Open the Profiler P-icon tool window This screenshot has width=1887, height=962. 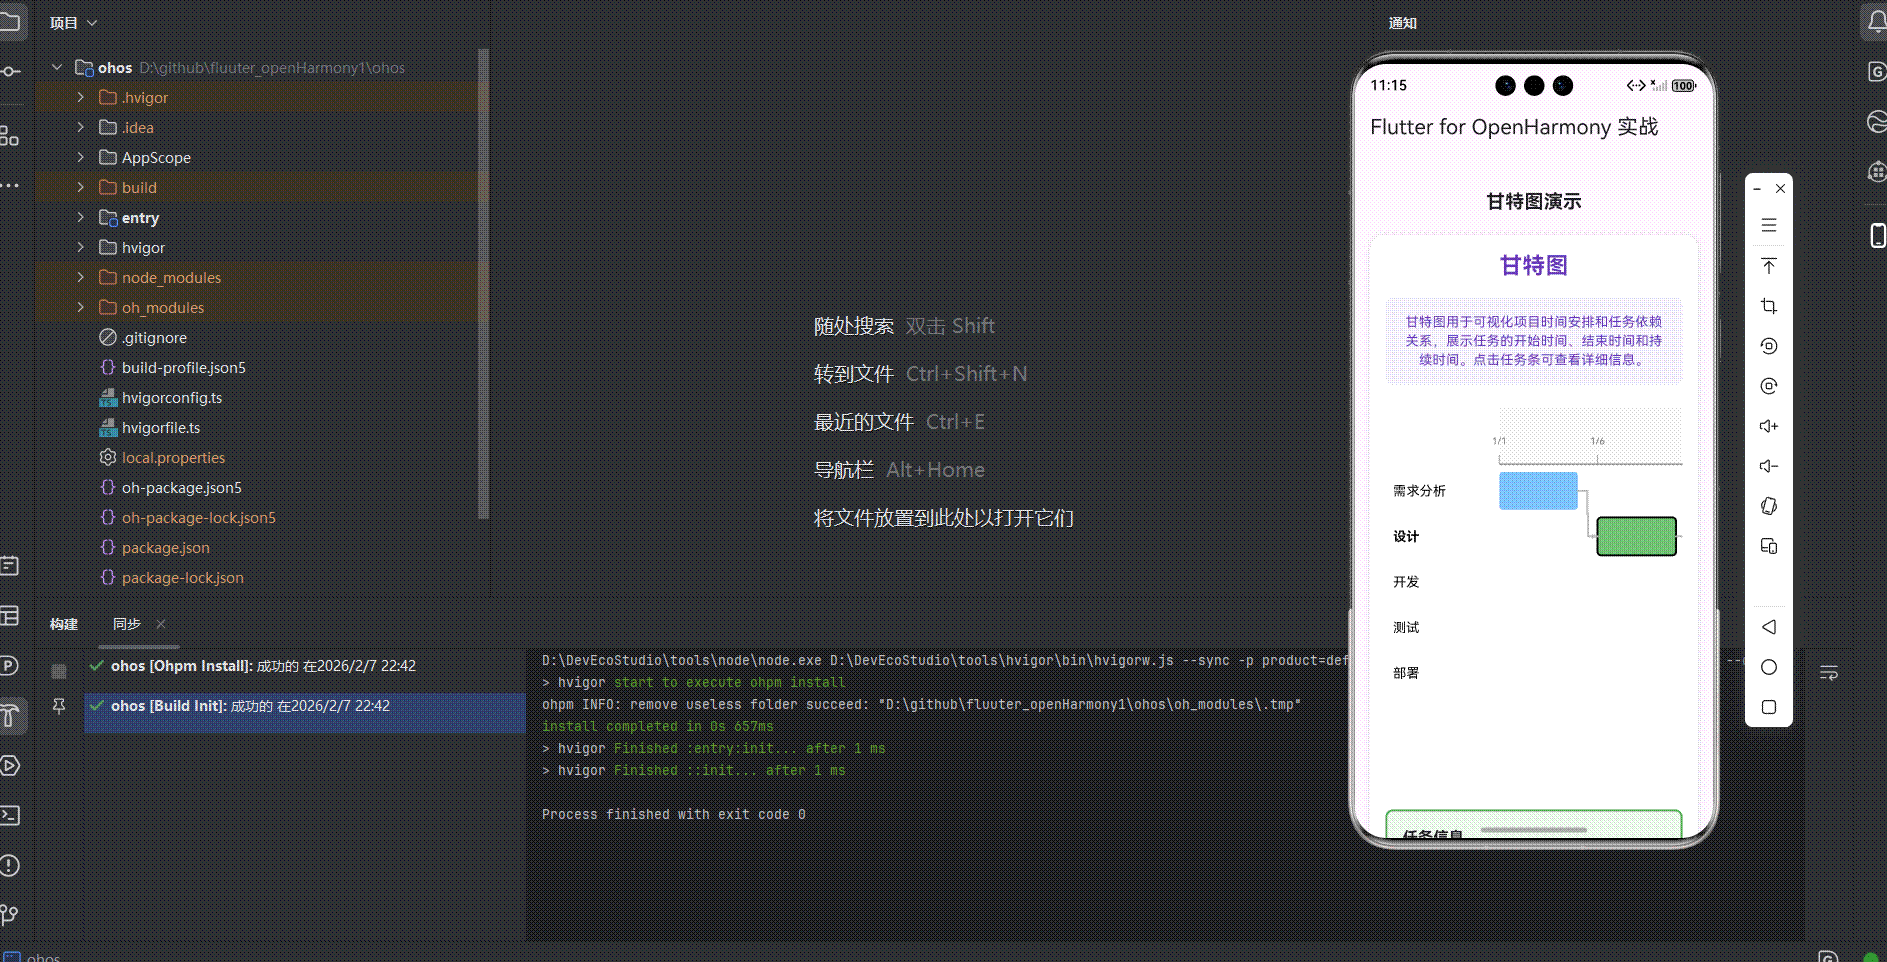click(x=10, y=665)
